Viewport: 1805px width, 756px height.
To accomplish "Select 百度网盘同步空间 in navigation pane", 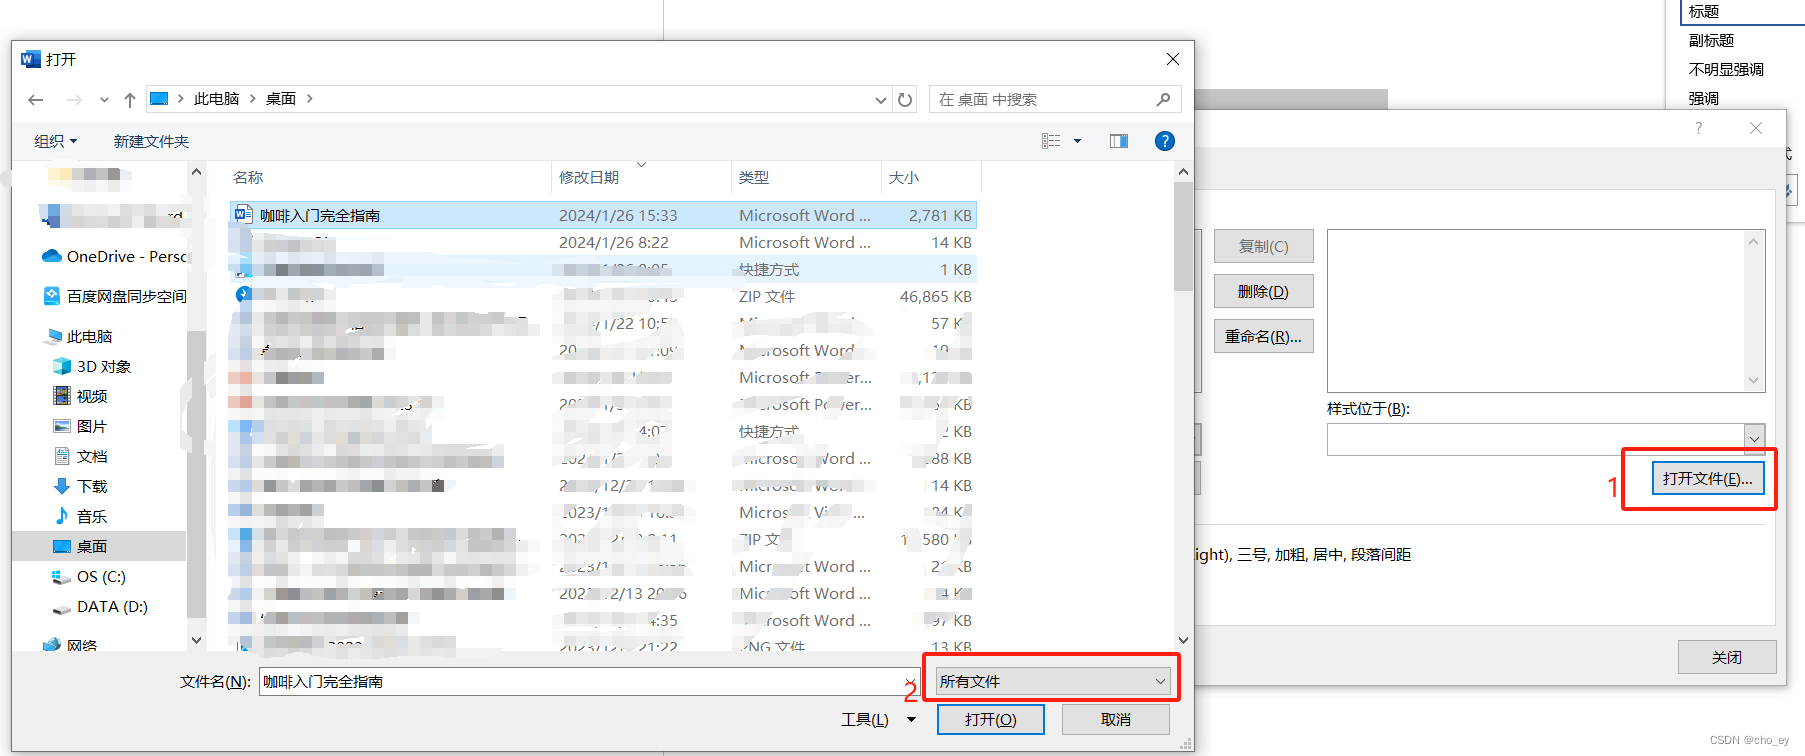I will pyautogui.click(x=116, y=296).
